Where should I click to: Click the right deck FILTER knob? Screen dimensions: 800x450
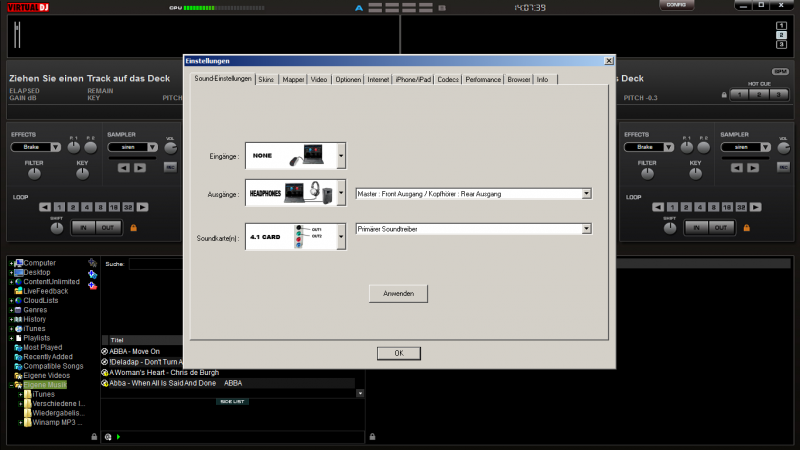click(x=647, y=174)
